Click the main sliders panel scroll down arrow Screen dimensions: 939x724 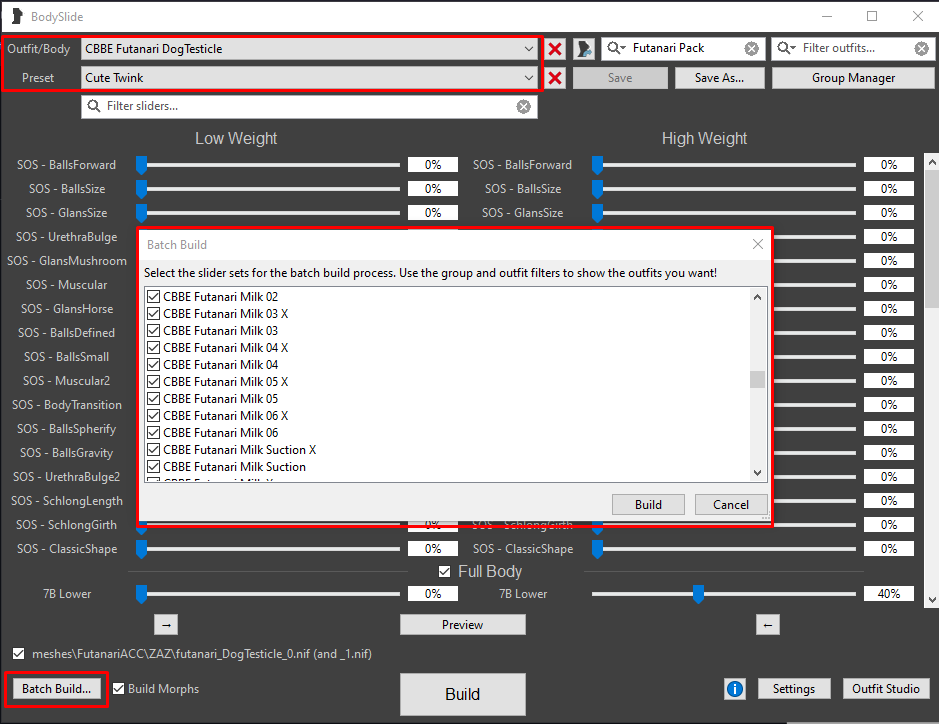pos(931,599)
